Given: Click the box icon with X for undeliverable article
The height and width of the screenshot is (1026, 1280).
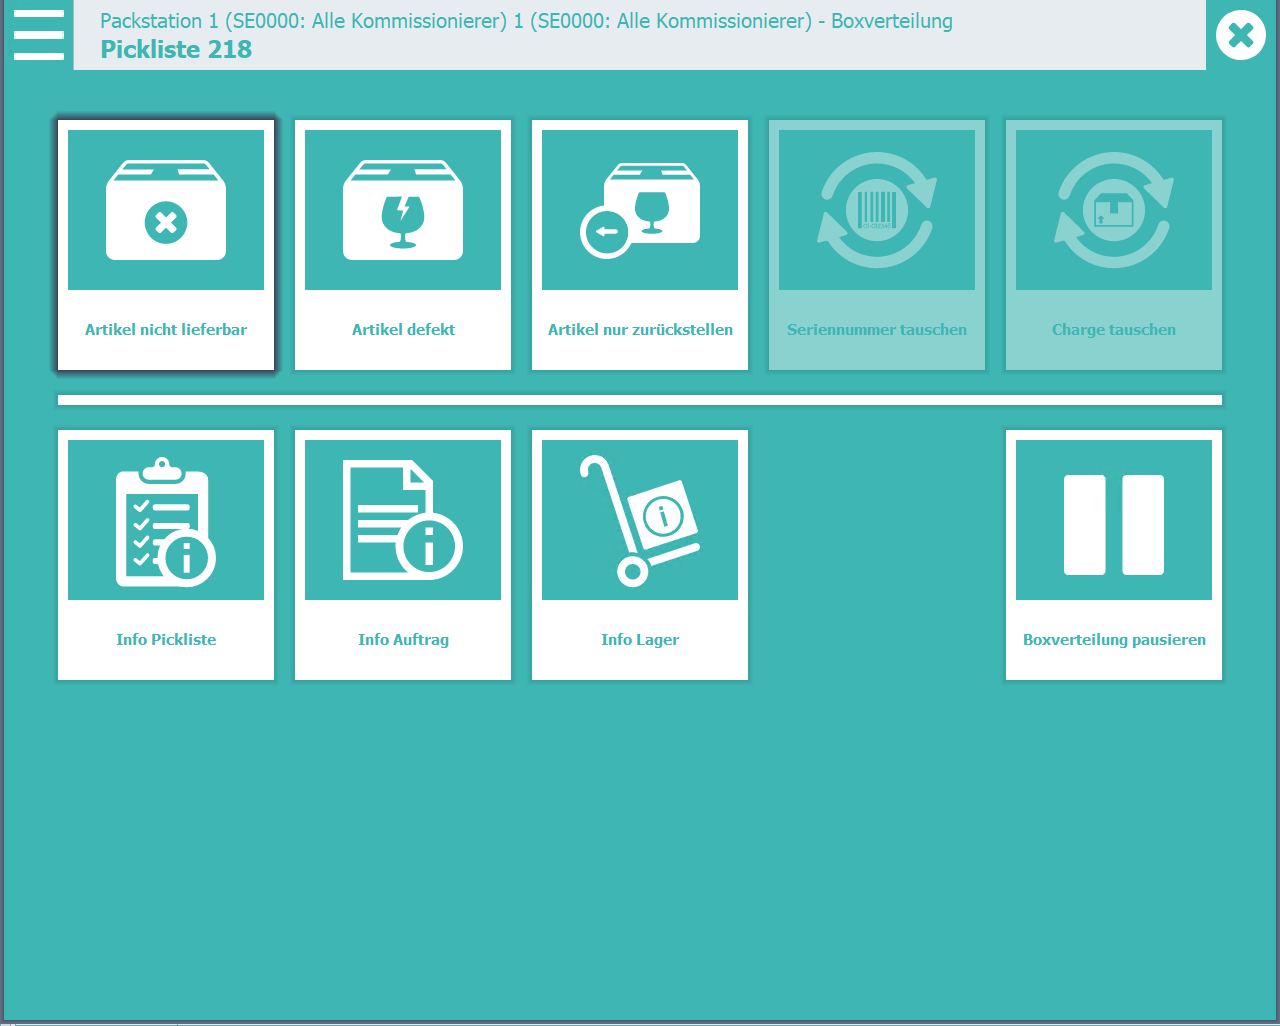Looking at the screenshot, I should [x=166, y=210].
